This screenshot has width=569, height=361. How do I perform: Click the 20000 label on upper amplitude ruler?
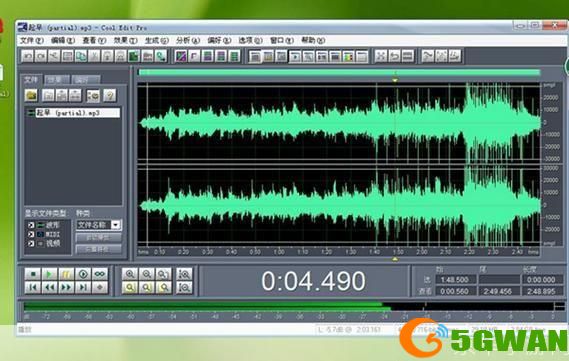pos(550,98)
